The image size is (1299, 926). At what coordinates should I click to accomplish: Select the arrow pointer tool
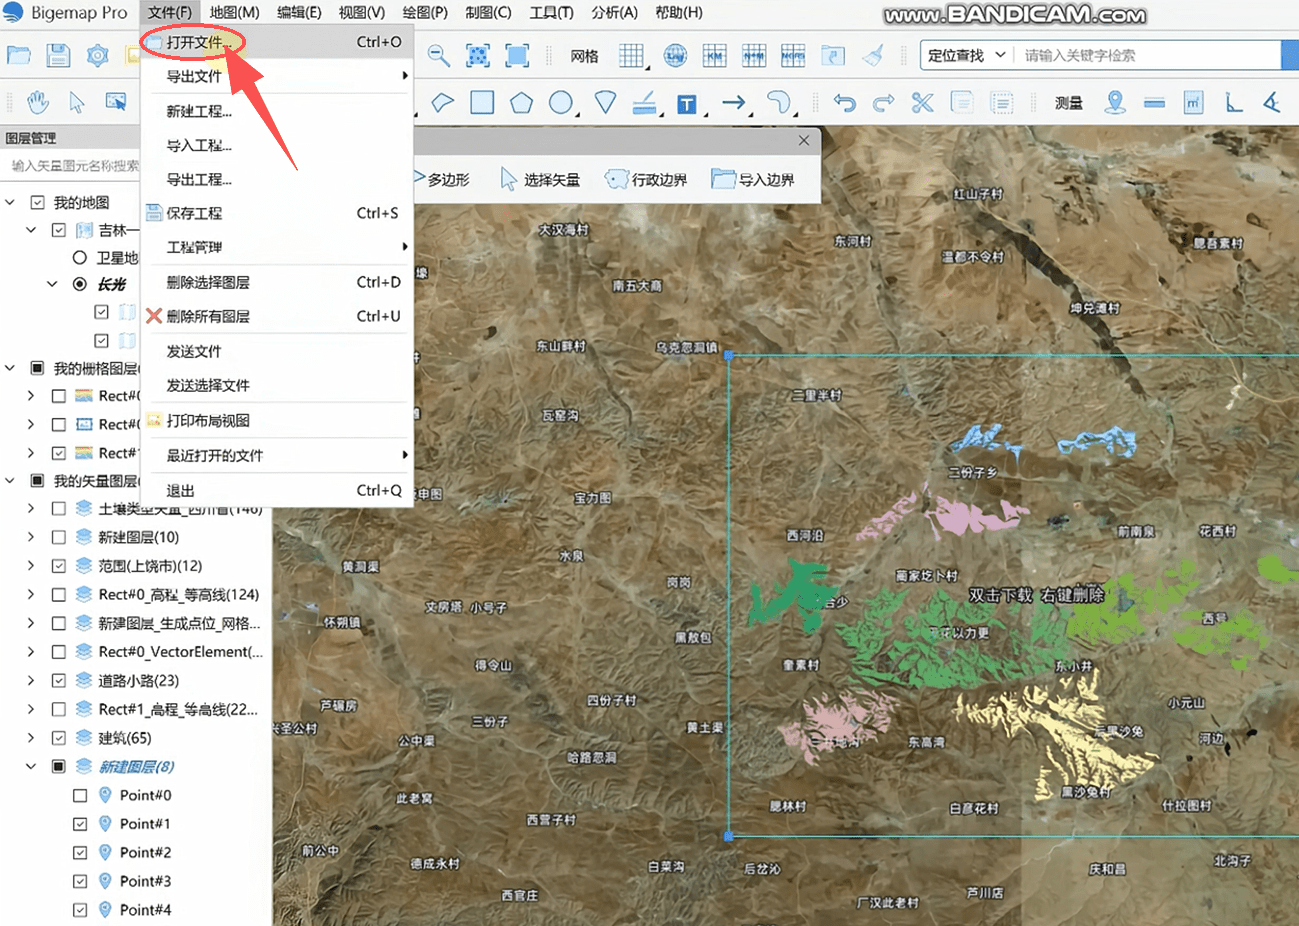click(77, 102)
